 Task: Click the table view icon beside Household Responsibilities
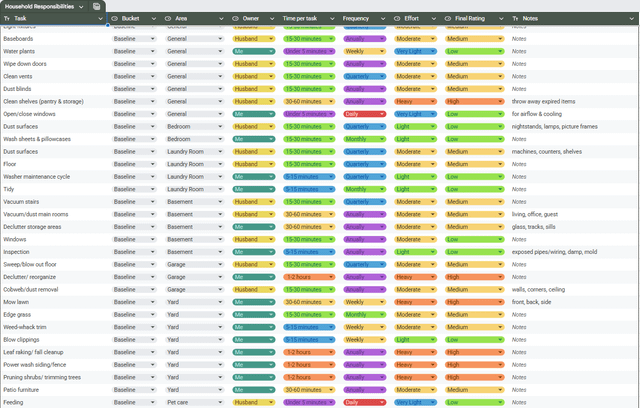point(96,6)
